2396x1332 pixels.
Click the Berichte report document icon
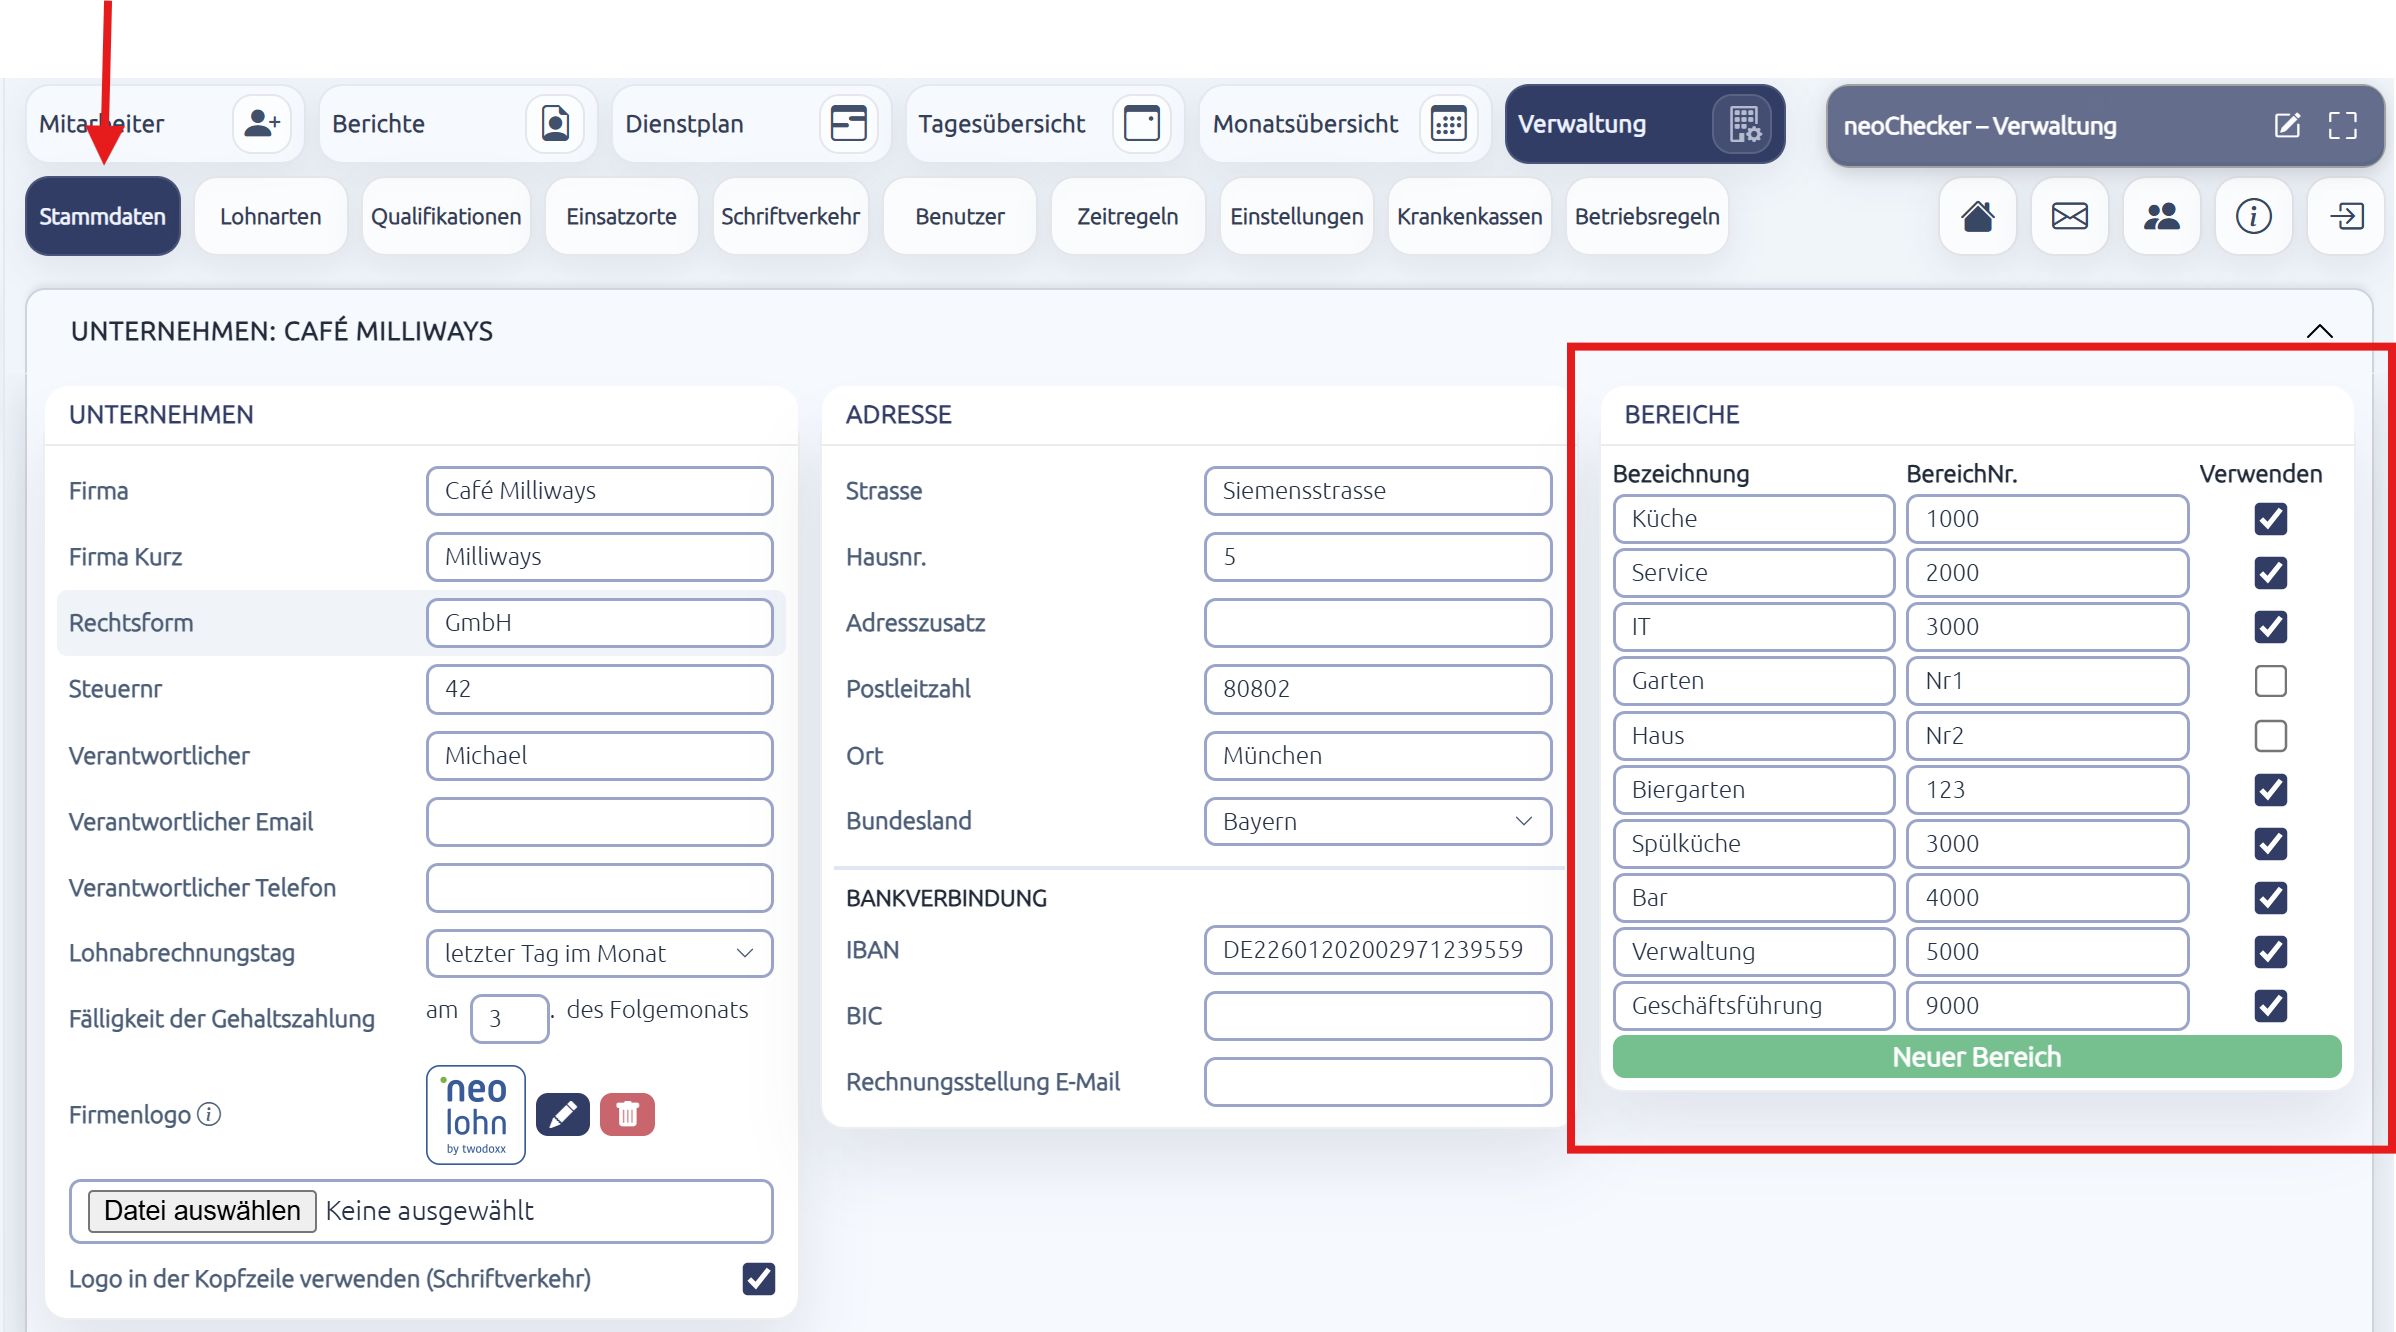[555, 124]
